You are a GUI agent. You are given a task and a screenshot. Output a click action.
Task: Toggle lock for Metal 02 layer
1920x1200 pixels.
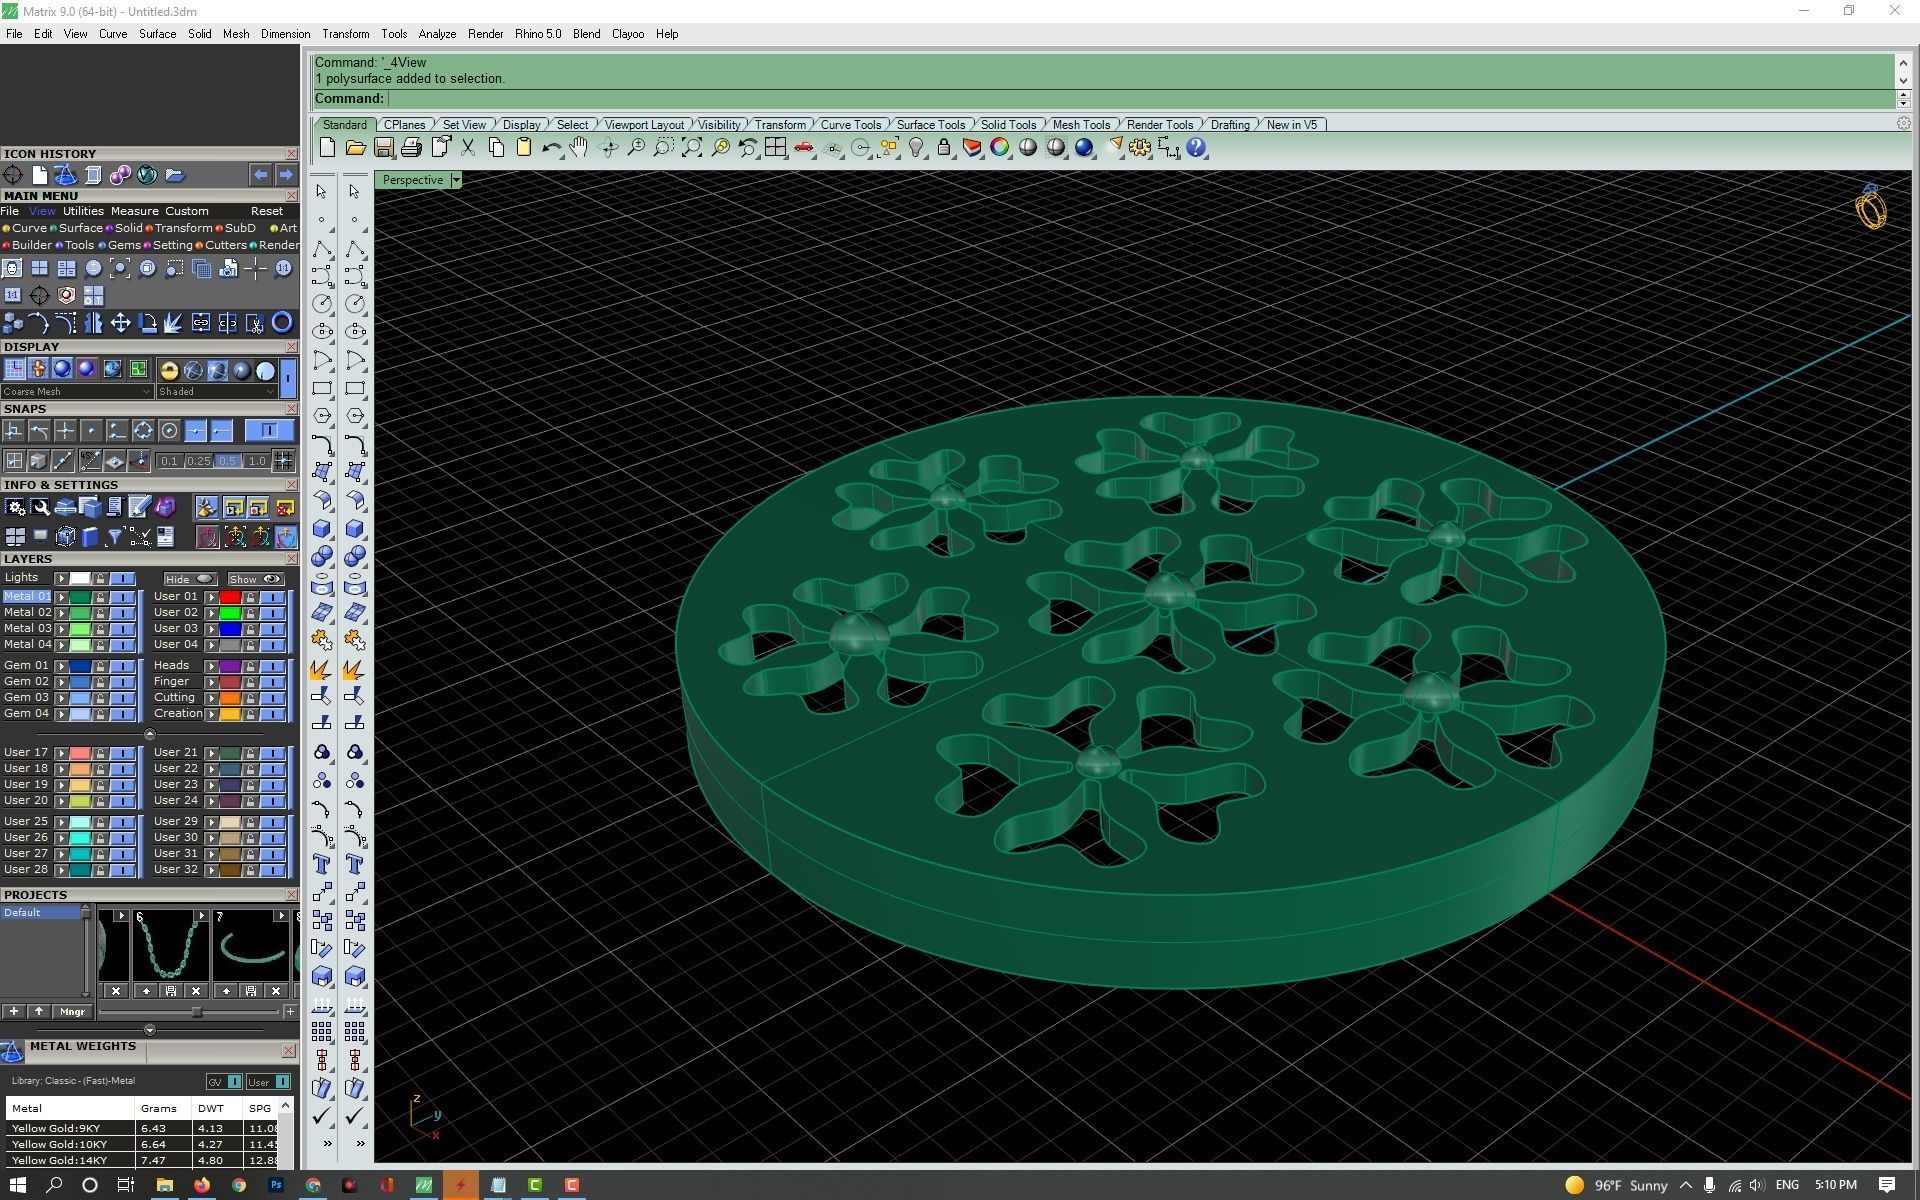click(100, 613)
